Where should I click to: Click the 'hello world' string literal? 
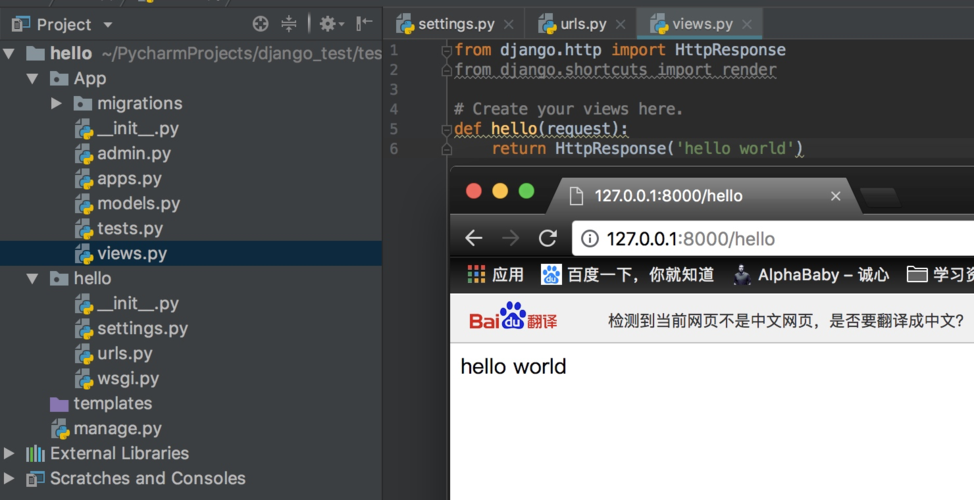coord(735,148)
